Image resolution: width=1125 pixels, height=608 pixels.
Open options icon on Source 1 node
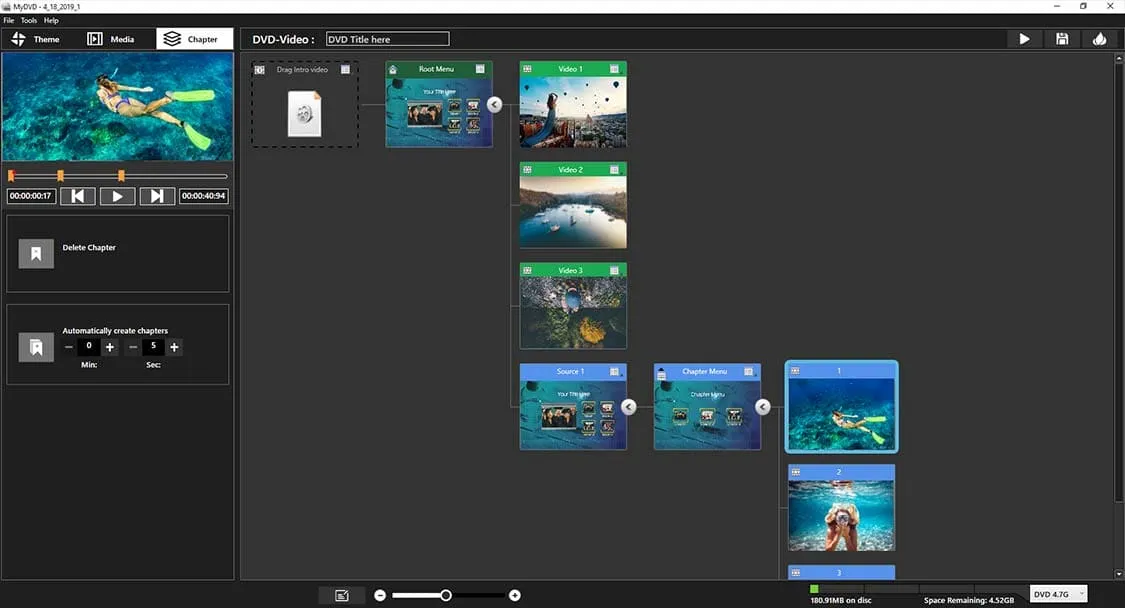pyautogui.click(x=614, y=372)
